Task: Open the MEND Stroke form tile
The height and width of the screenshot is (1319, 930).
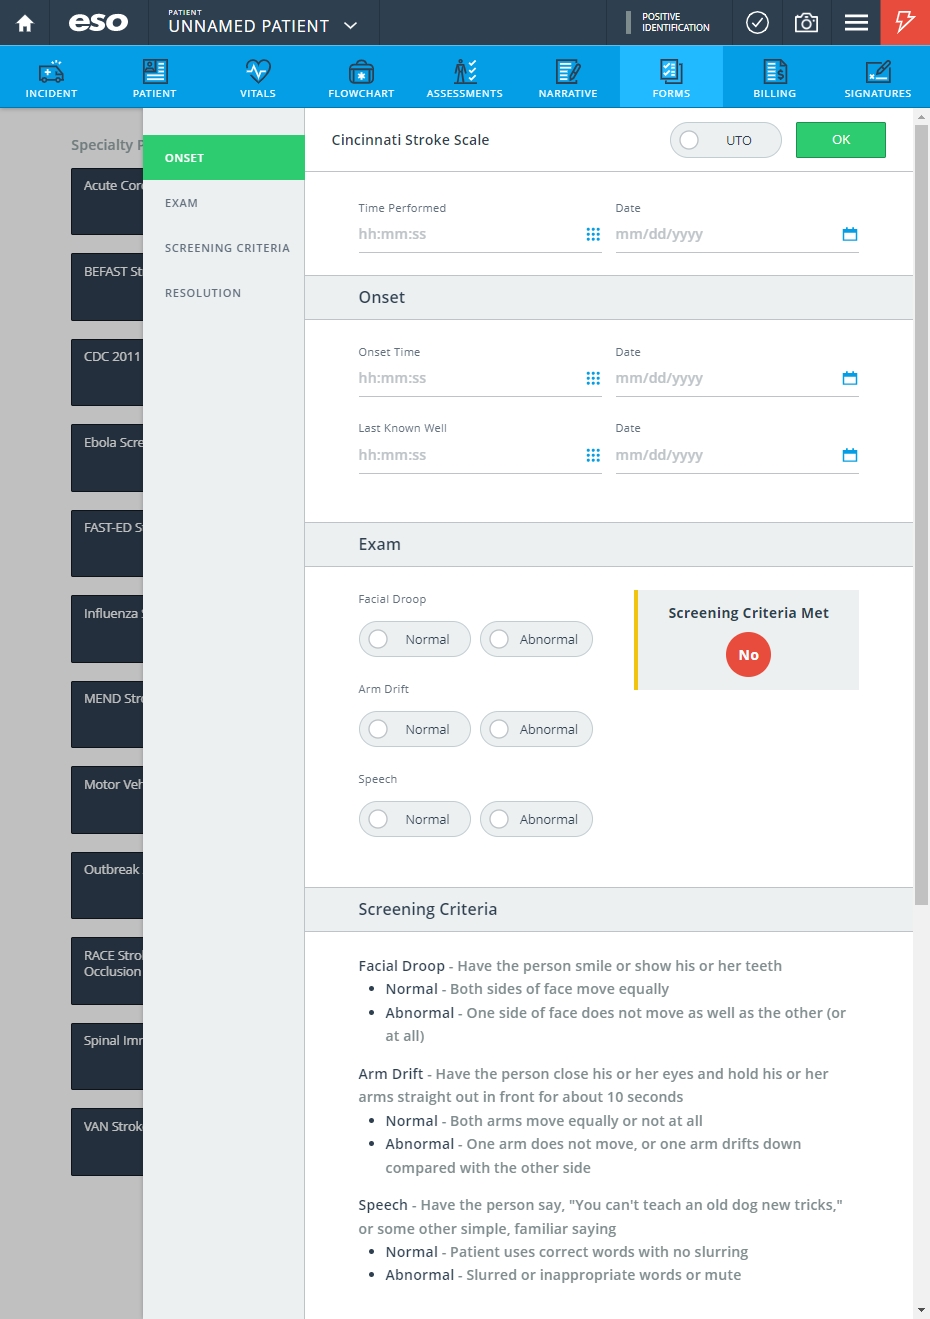Action: pyautogui.click(x=107, y=714)
